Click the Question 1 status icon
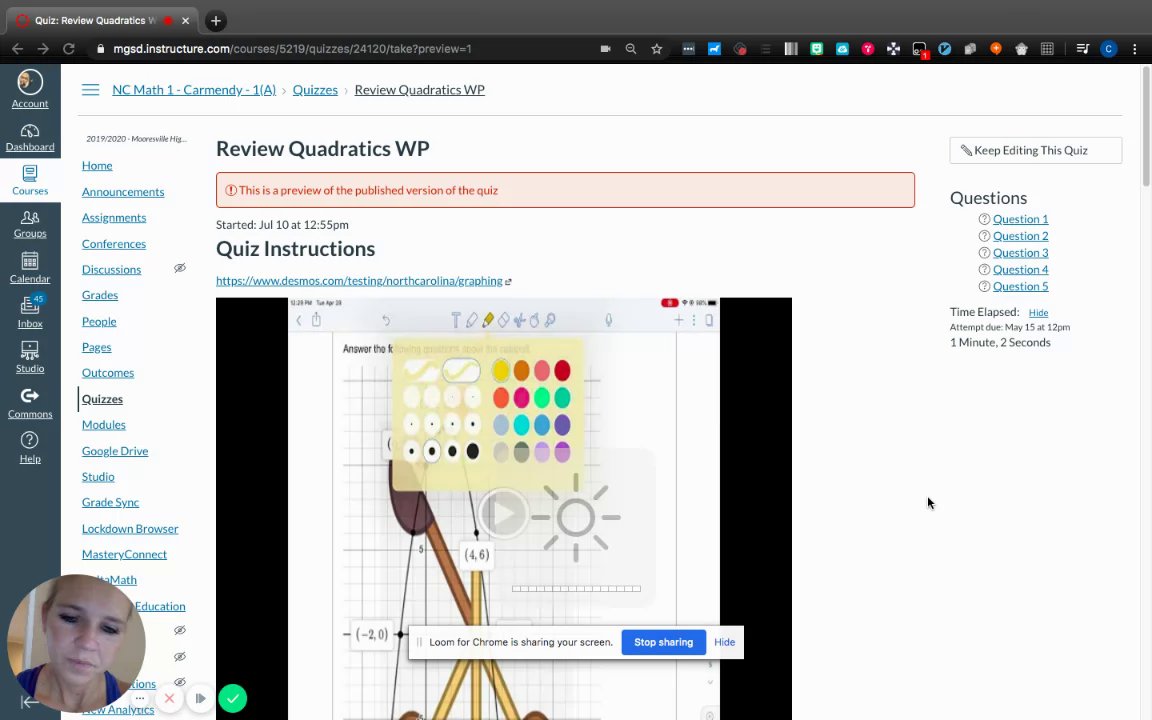Screen dimensions: 1152x720 984,219
